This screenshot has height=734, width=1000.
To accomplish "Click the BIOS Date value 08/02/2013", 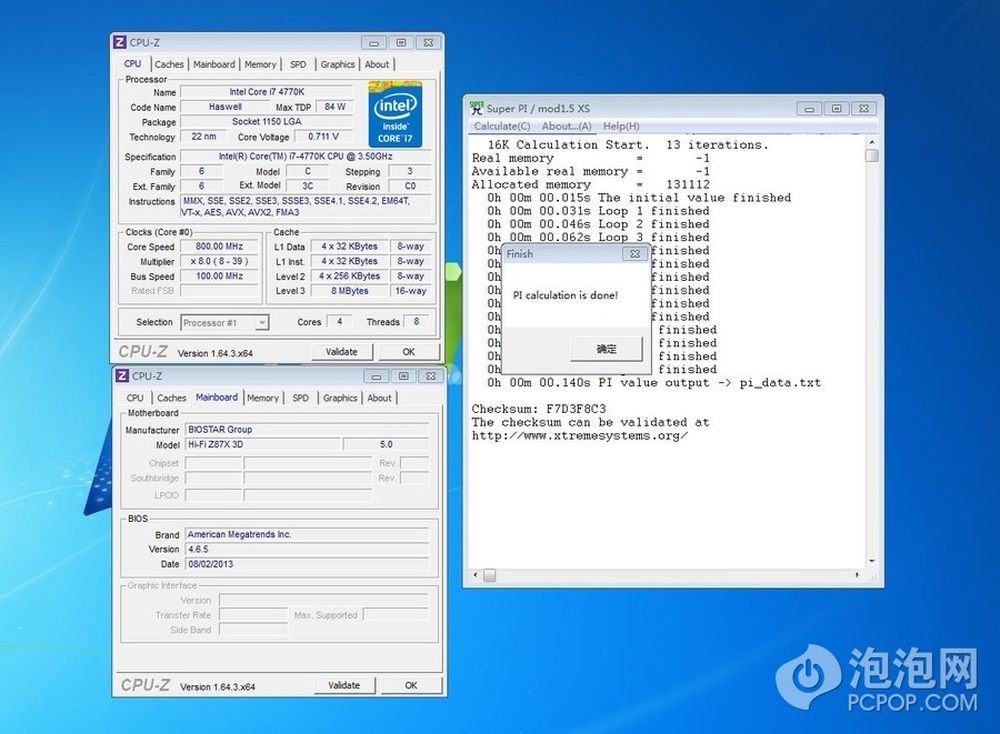I will tap(307, 564).
